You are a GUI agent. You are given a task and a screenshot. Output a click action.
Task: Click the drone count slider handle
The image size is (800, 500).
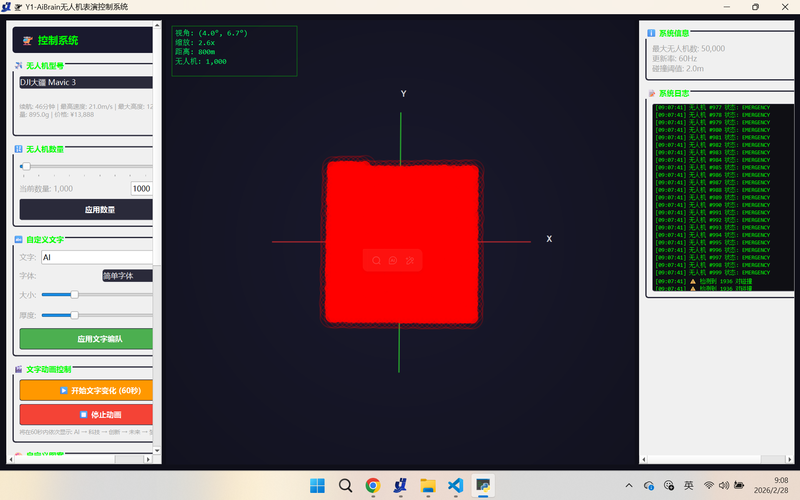[x=25, y=167]
